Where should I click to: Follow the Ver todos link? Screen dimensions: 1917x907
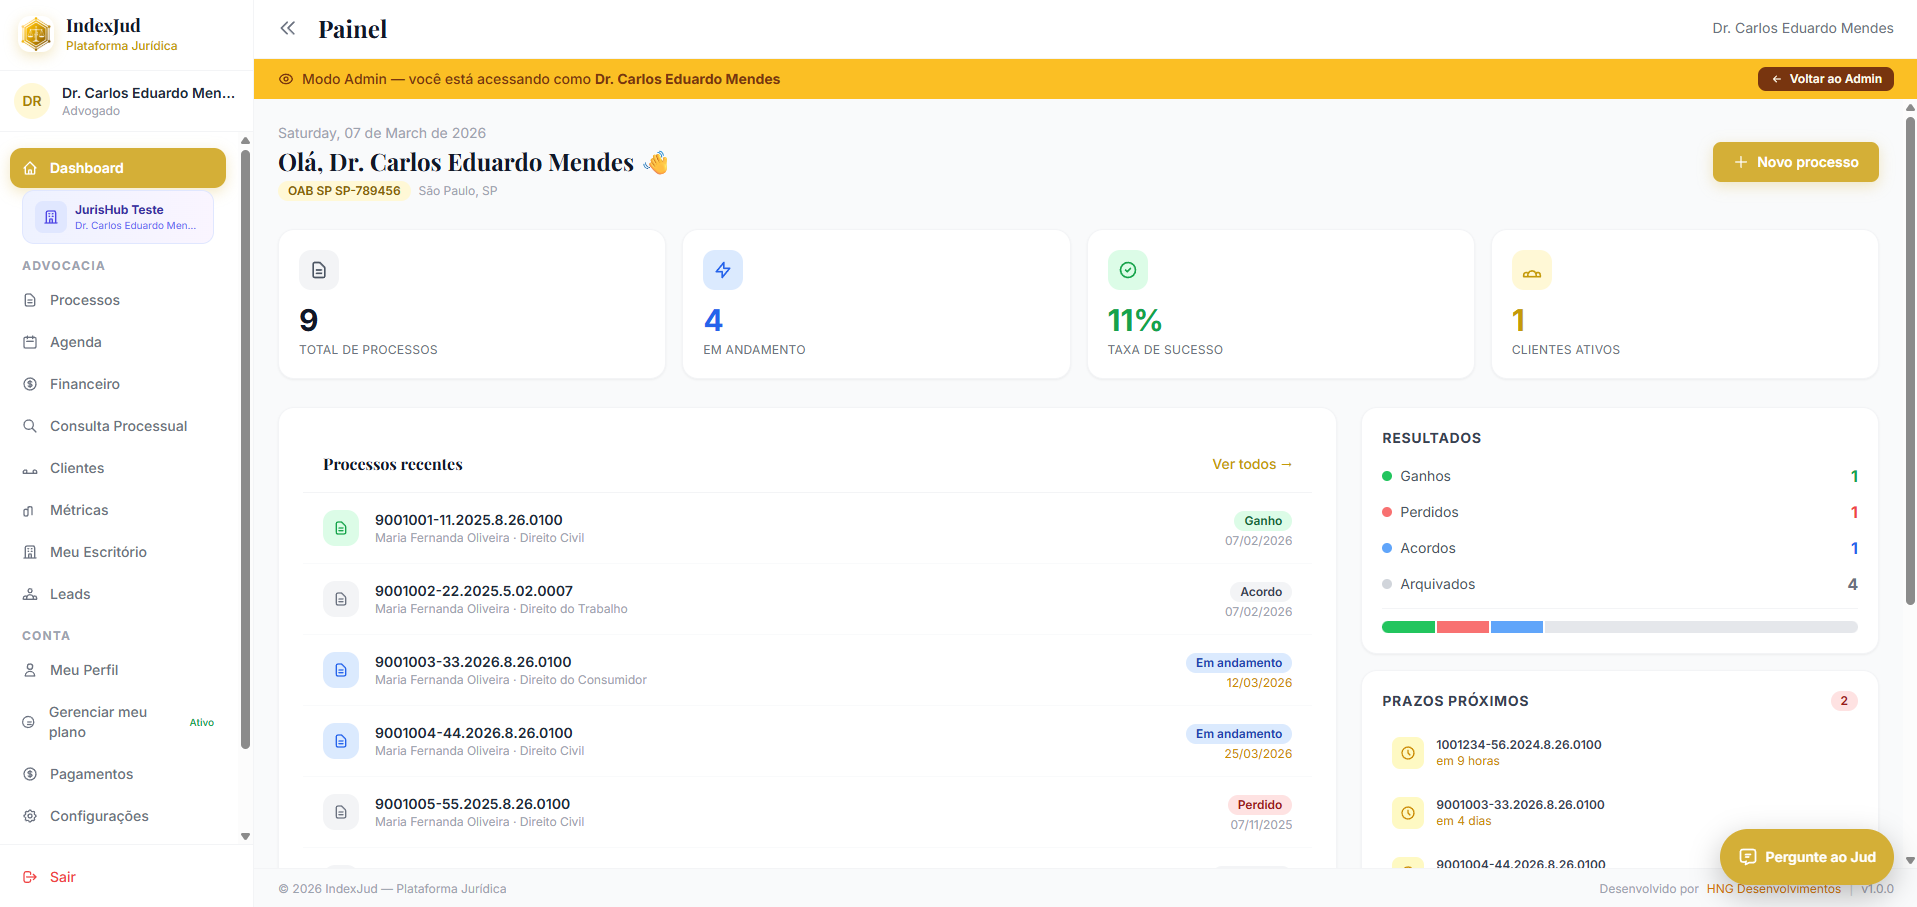coord(1251,464)
